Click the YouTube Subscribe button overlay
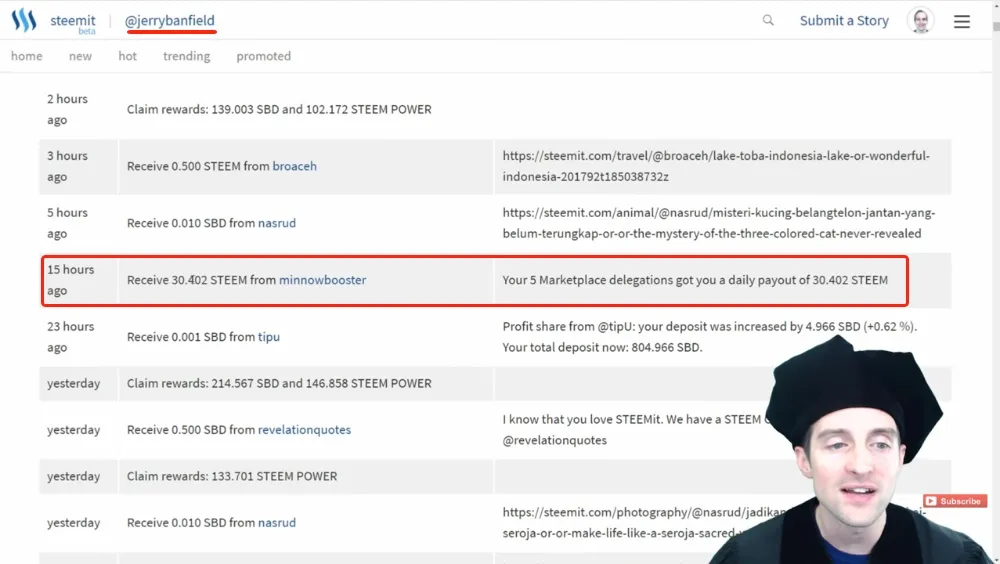This screenshot has width=1000, height=564. point(955,501)
